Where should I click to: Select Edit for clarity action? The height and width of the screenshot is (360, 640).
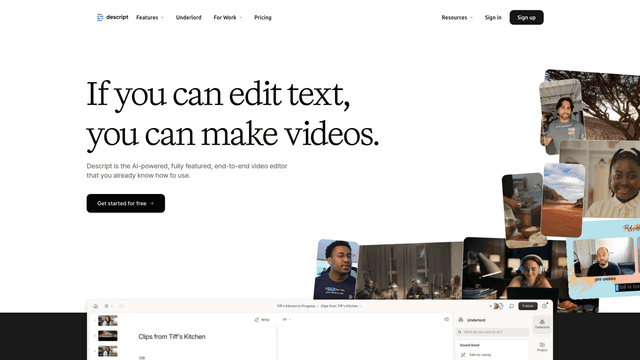tap(476, 355)
